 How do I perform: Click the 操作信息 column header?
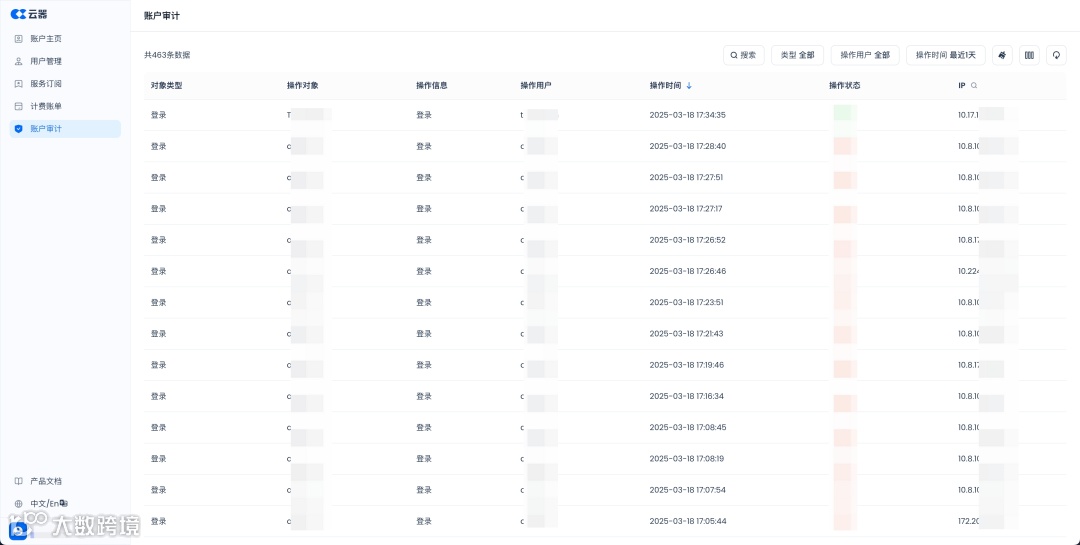(432, 86)
